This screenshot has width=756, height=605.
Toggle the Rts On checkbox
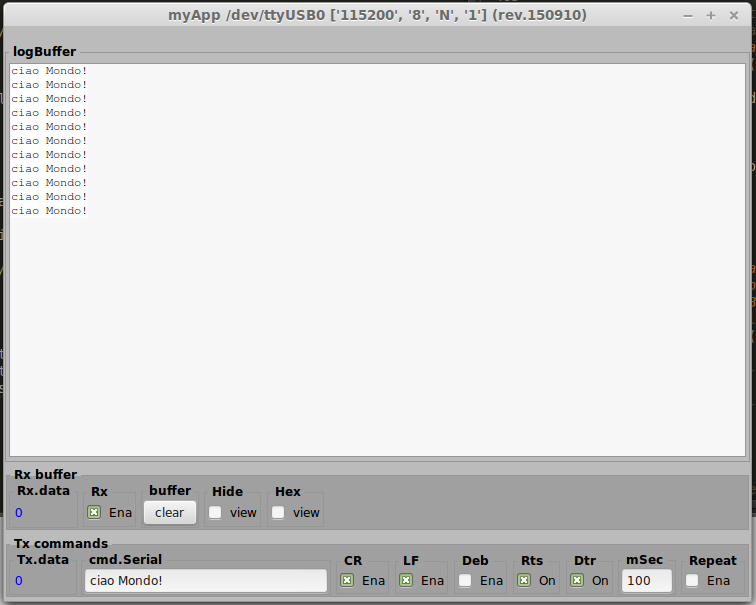[524, 580]
